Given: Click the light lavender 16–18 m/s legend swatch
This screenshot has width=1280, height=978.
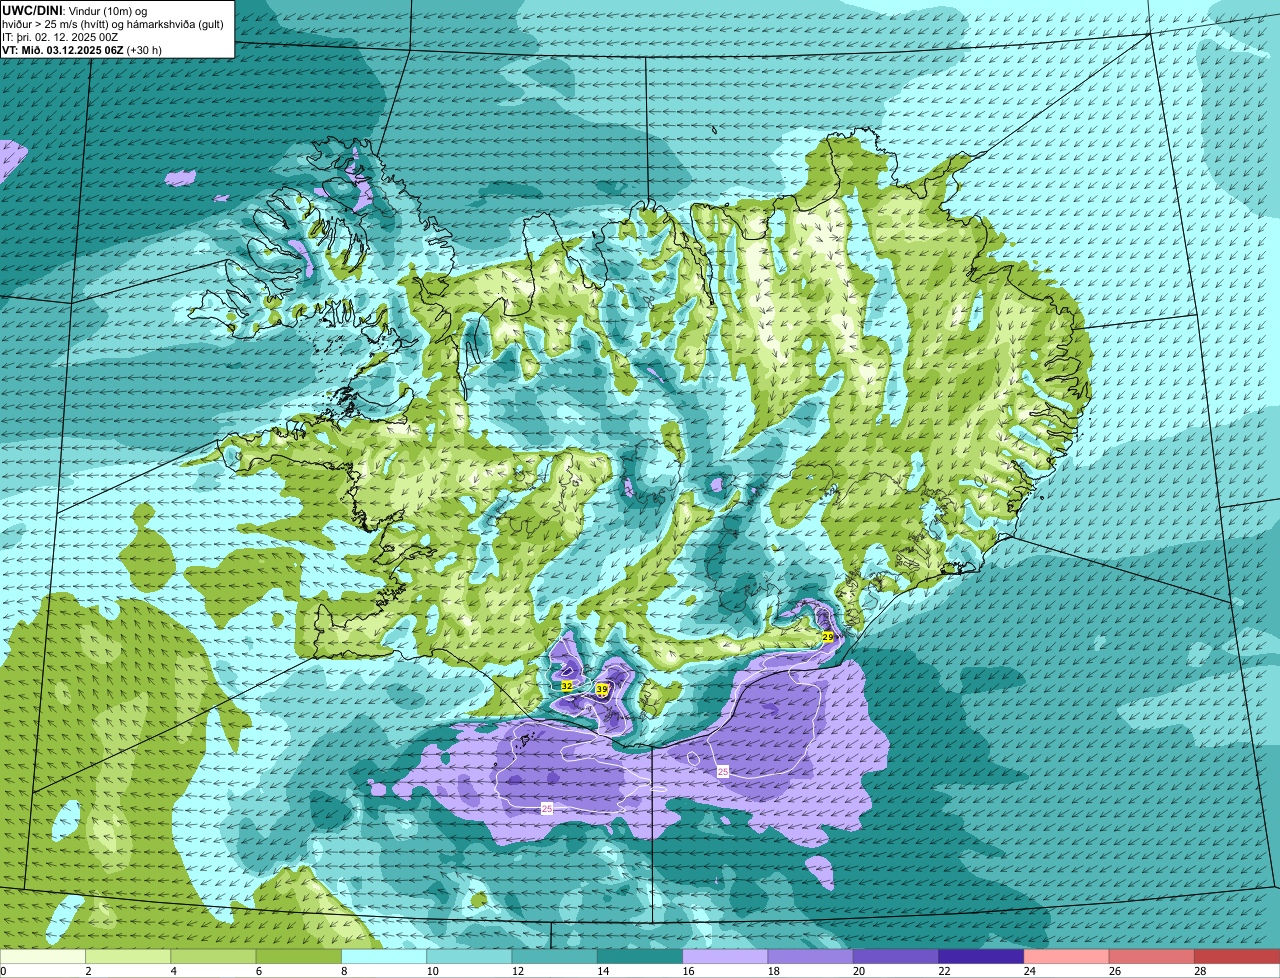Looking at the screenshot, I should pyautogui.click(x=725, y=957).
